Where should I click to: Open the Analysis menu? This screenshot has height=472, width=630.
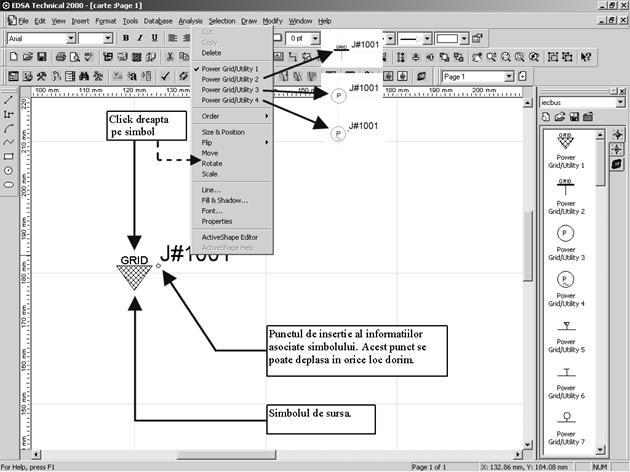(190, 20)
